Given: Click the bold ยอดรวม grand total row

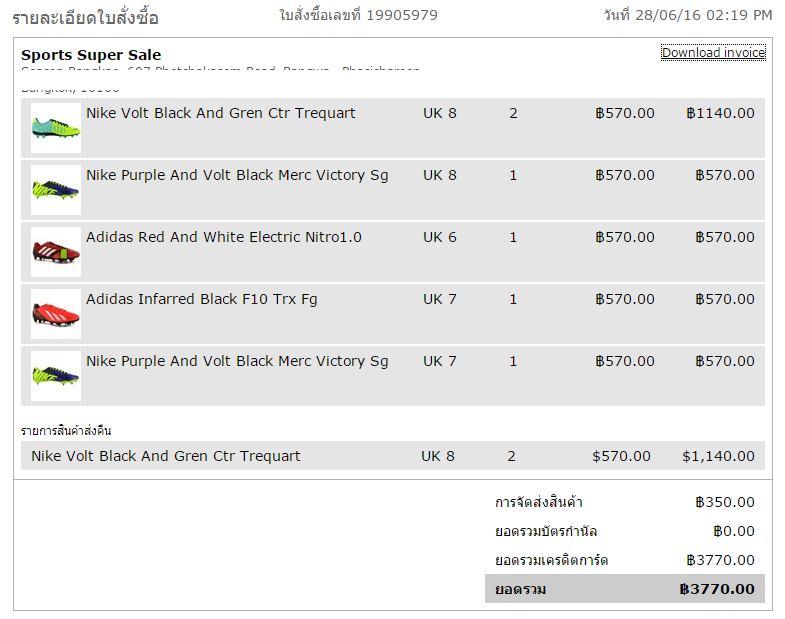Looking at the screenshot, I should click(x=625, y=589).
